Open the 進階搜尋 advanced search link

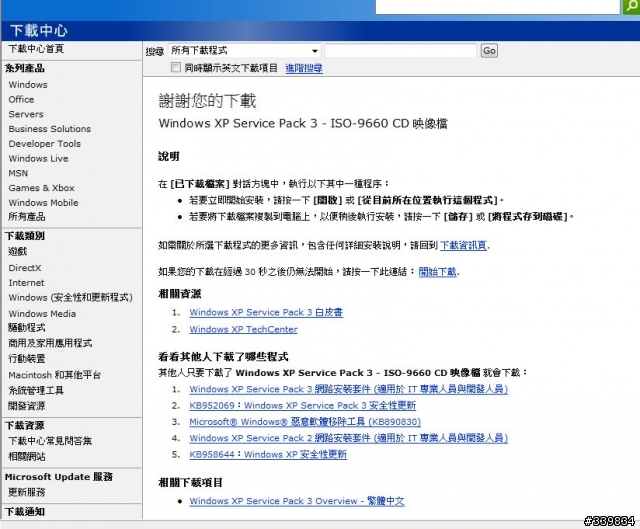pyautogui.click(x=304, y=68)
